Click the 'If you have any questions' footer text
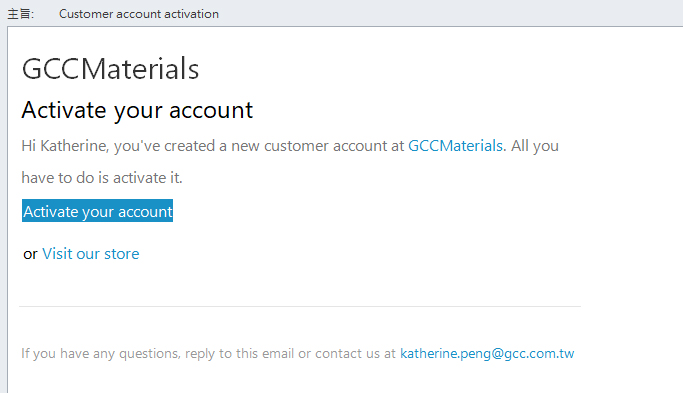 pyautogui.click(x=100, y=353)
